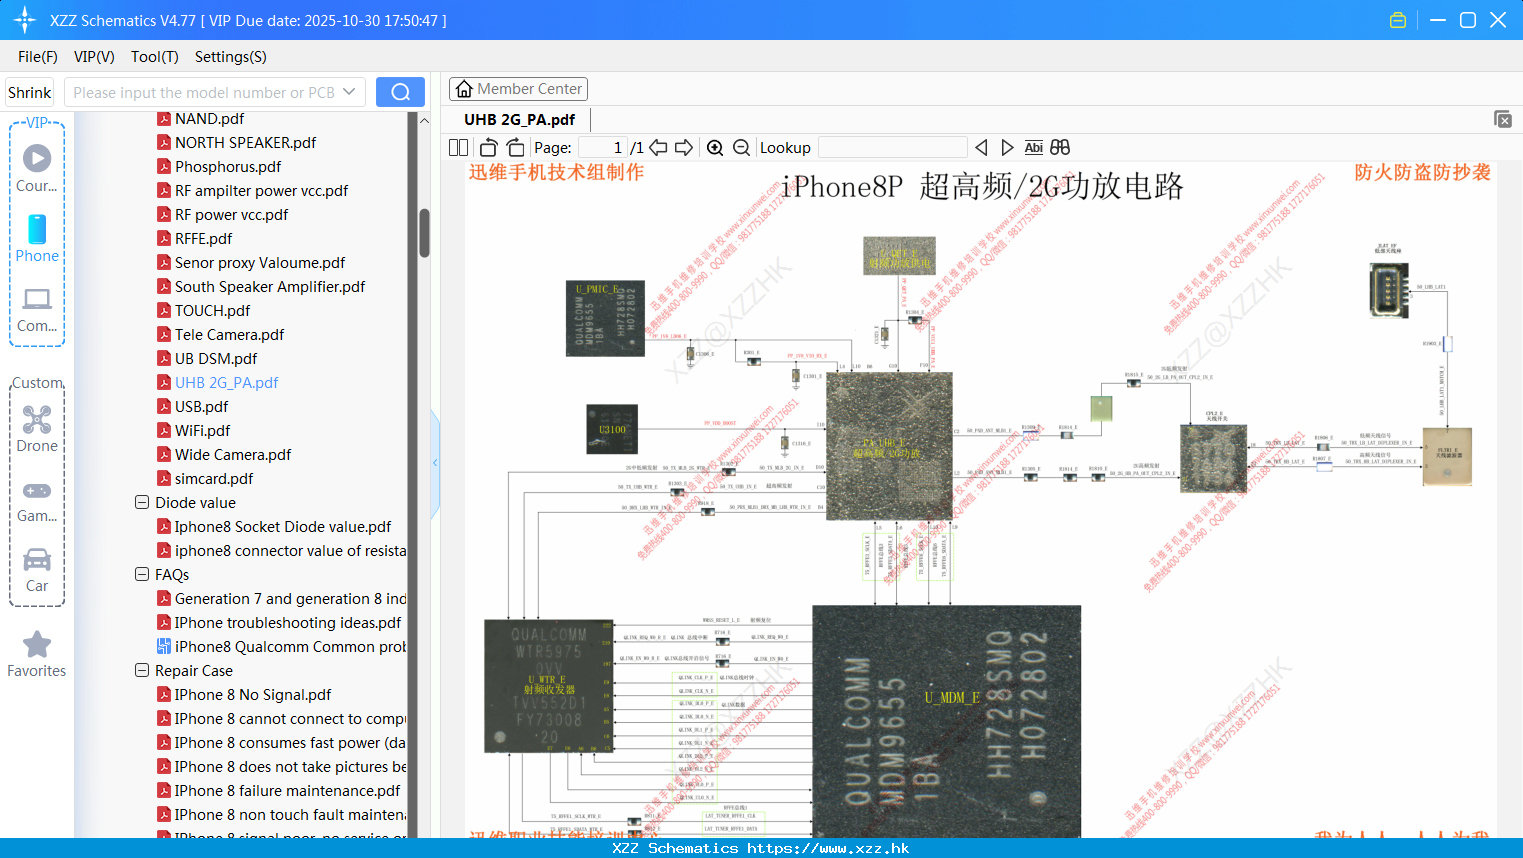Zoom in on the schematic
The width and height of the screenshot is (1523, 858).
point(715,147)
